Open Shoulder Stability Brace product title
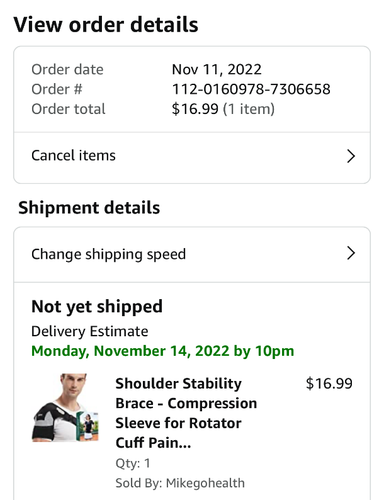This screenshot has width=384, height=500. coord(186,413)
